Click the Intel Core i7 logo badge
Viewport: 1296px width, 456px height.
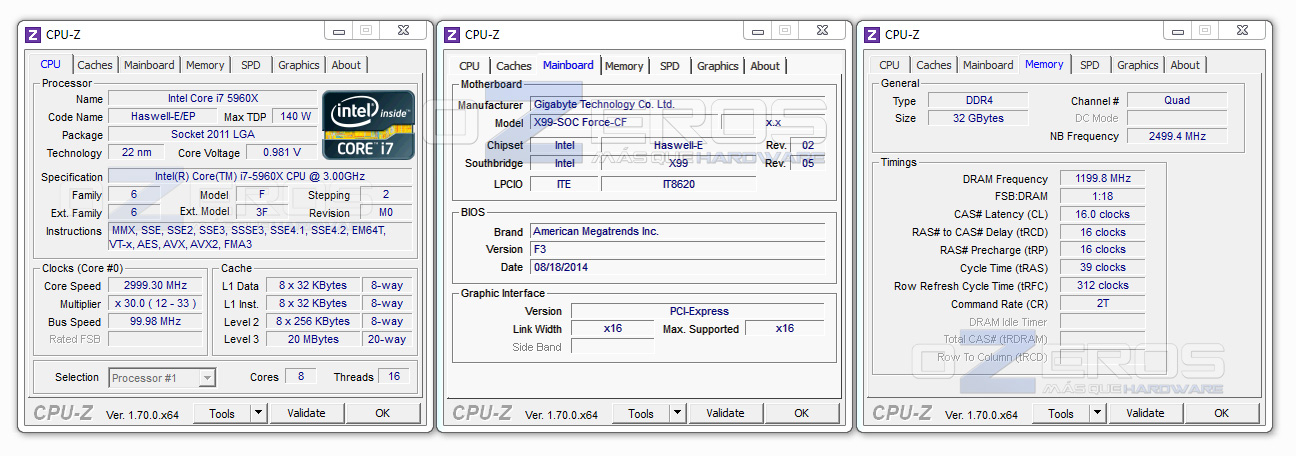click(368, 125)
